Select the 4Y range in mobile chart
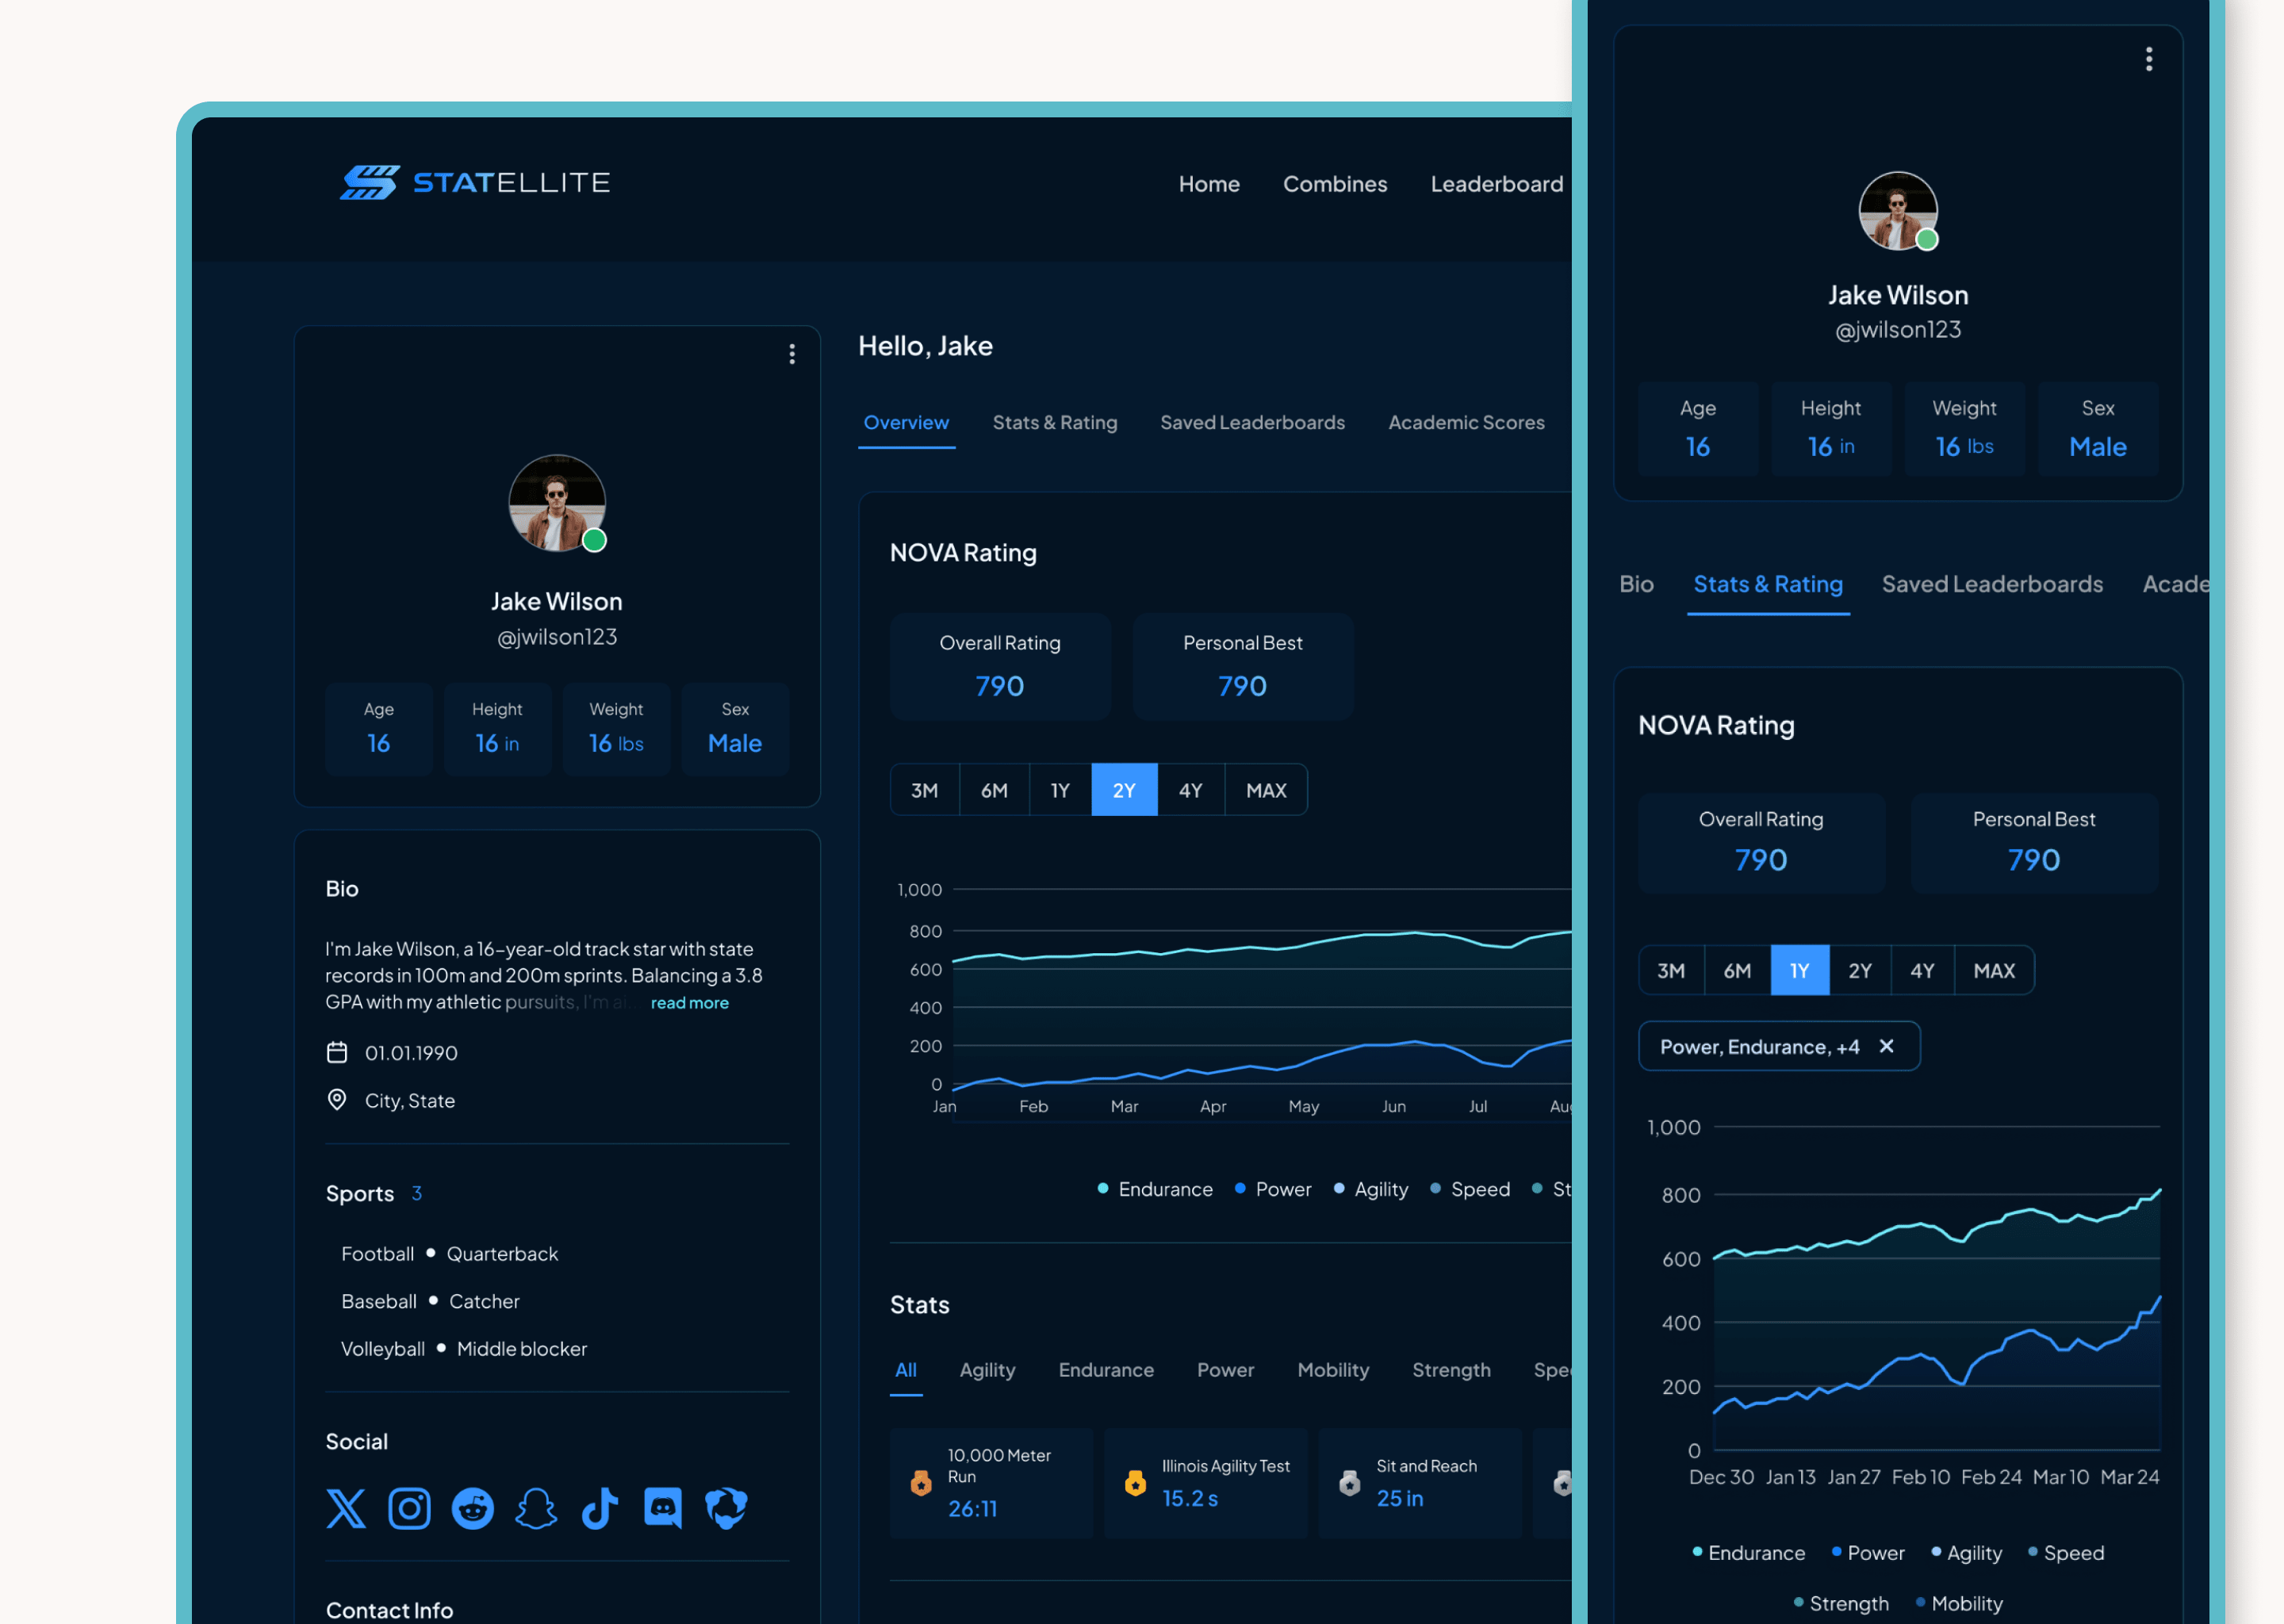 (x=1922, y=970)
